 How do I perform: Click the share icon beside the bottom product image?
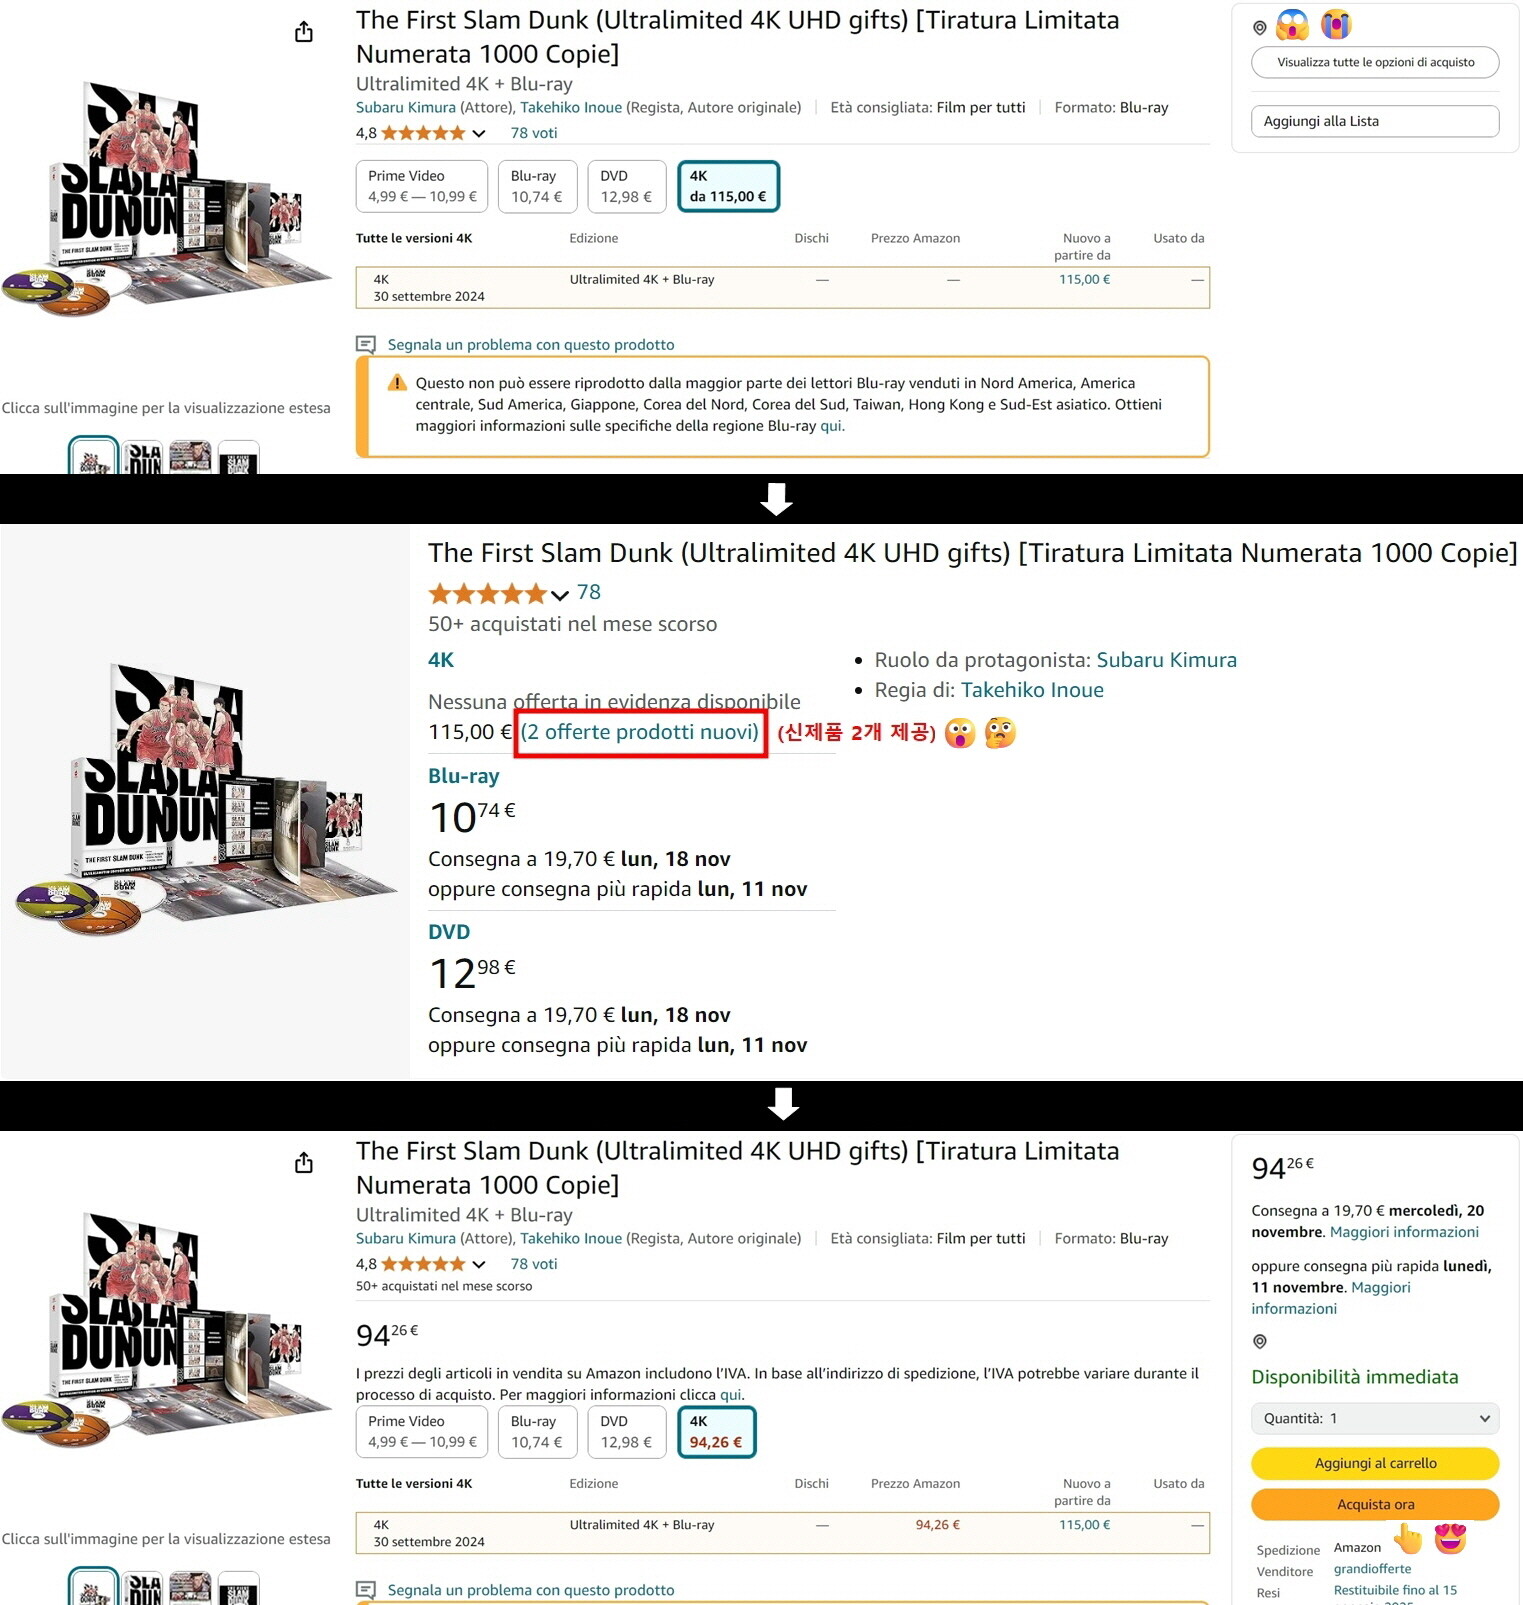pos(304,1163)
